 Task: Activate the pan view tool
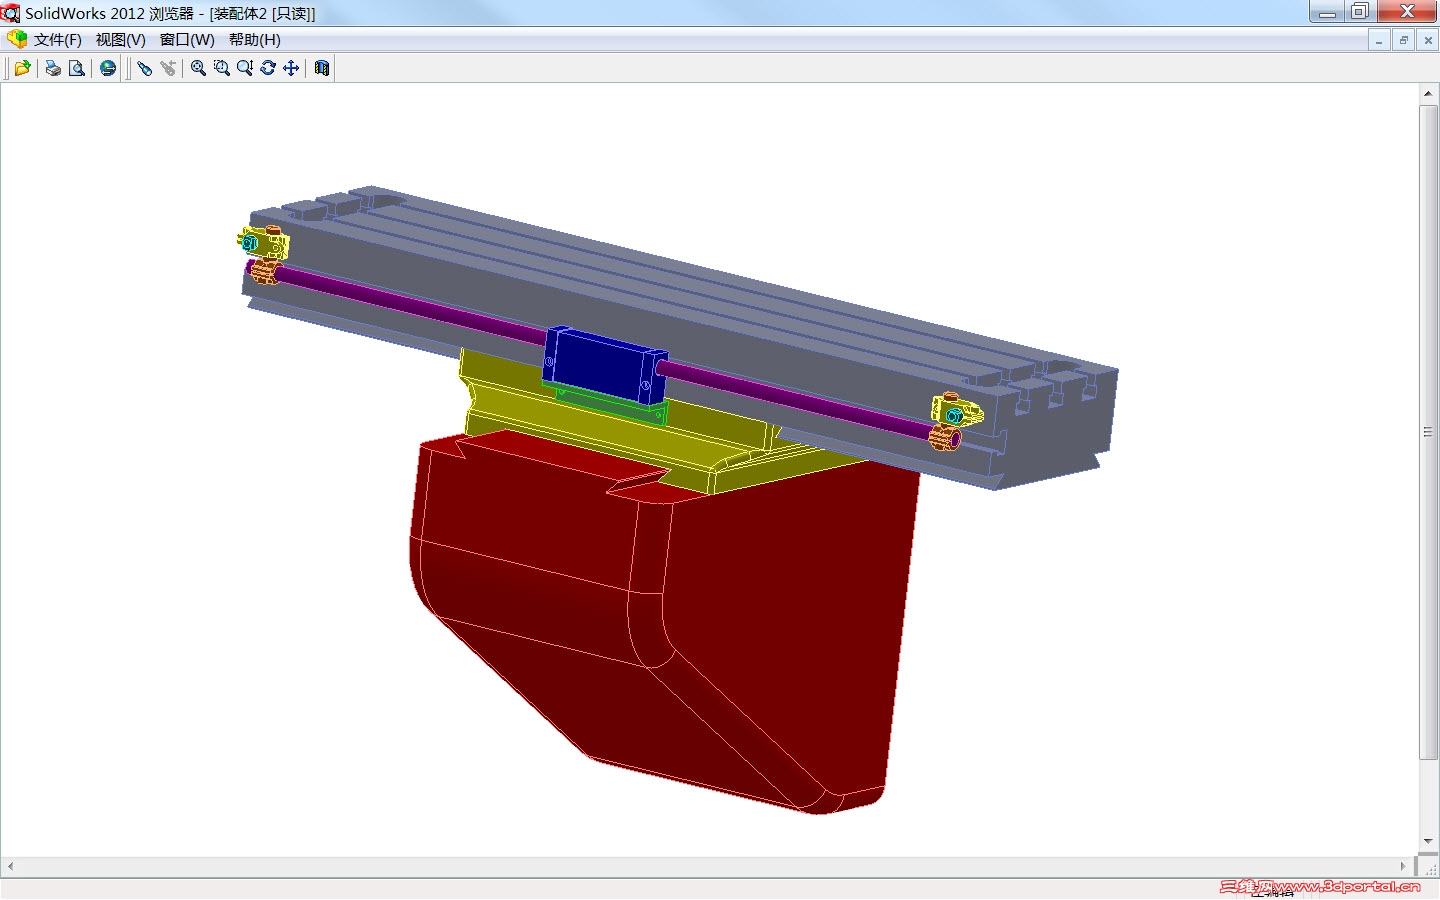click(x=291, y=68)
